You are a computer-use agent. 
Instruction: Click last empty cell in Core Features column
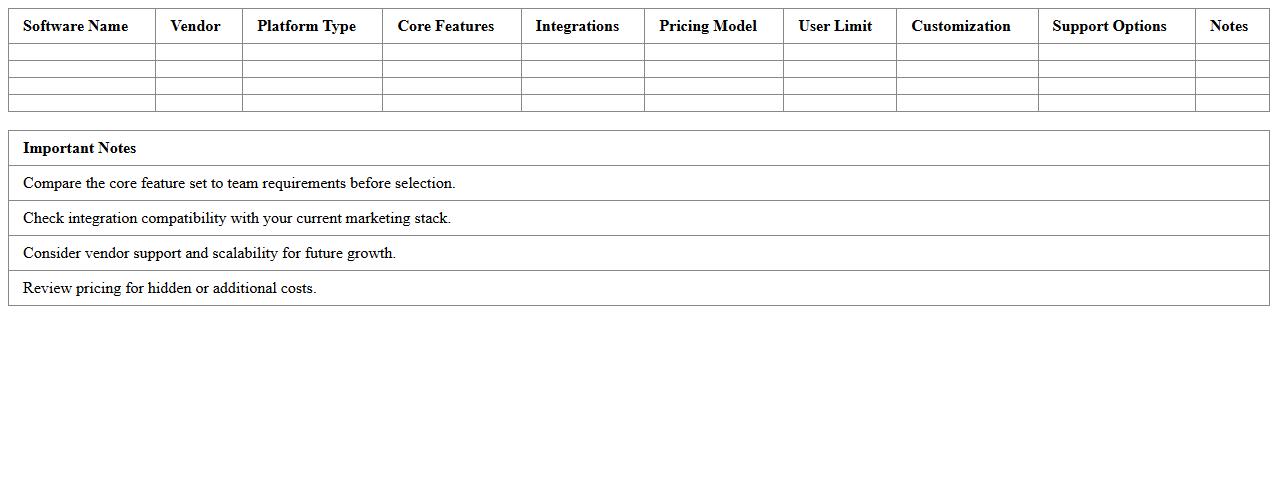coord(452,103)
